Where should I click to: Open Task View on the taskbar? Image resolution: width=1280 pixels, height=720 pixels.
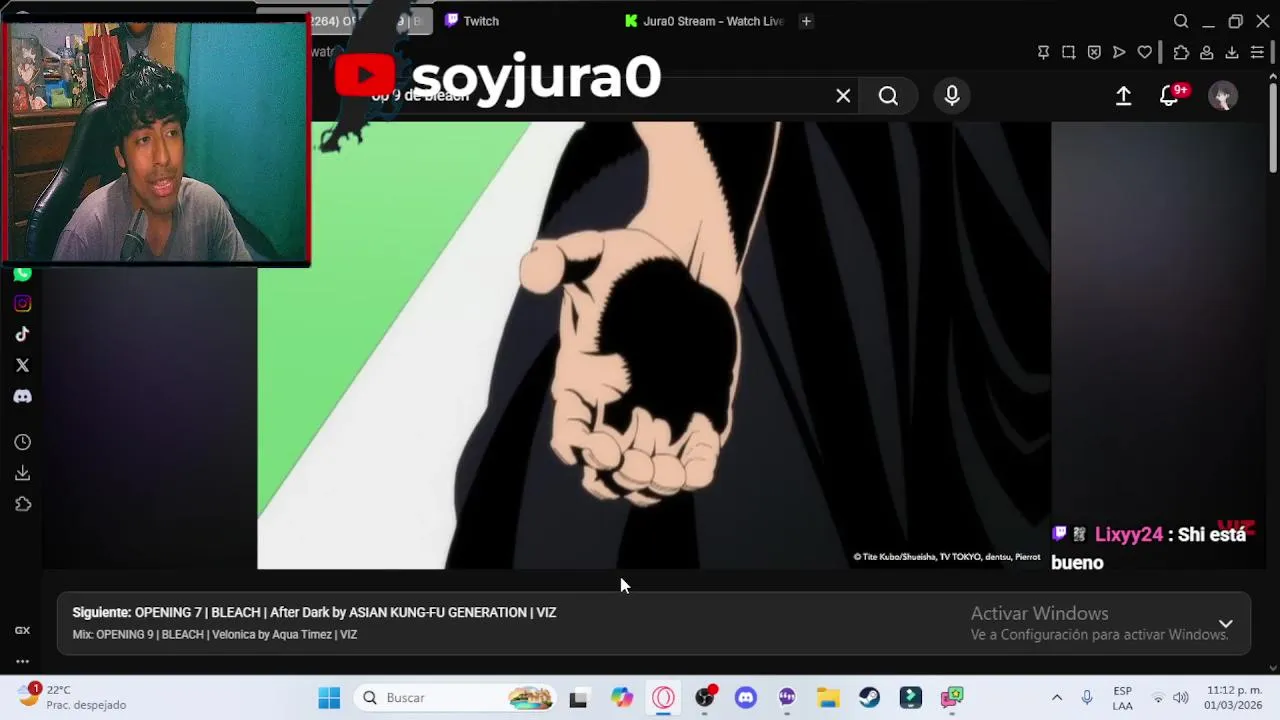[x=578, y=698]
